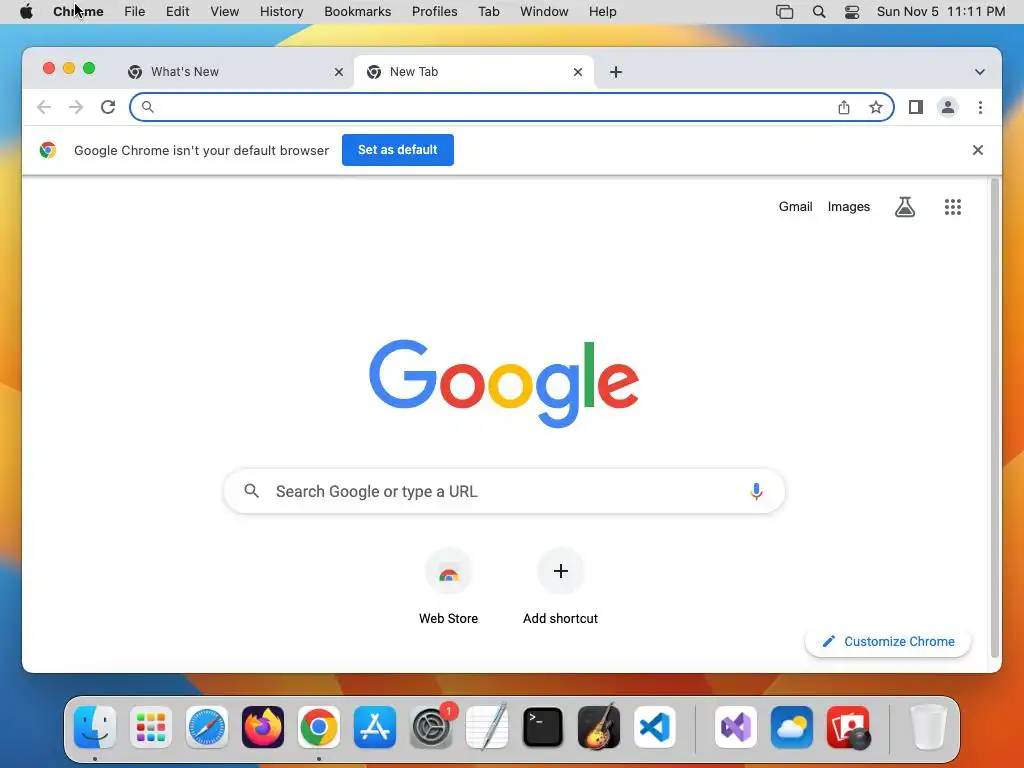Open the Help menu
1024x768 pixels.
[602, 12]
